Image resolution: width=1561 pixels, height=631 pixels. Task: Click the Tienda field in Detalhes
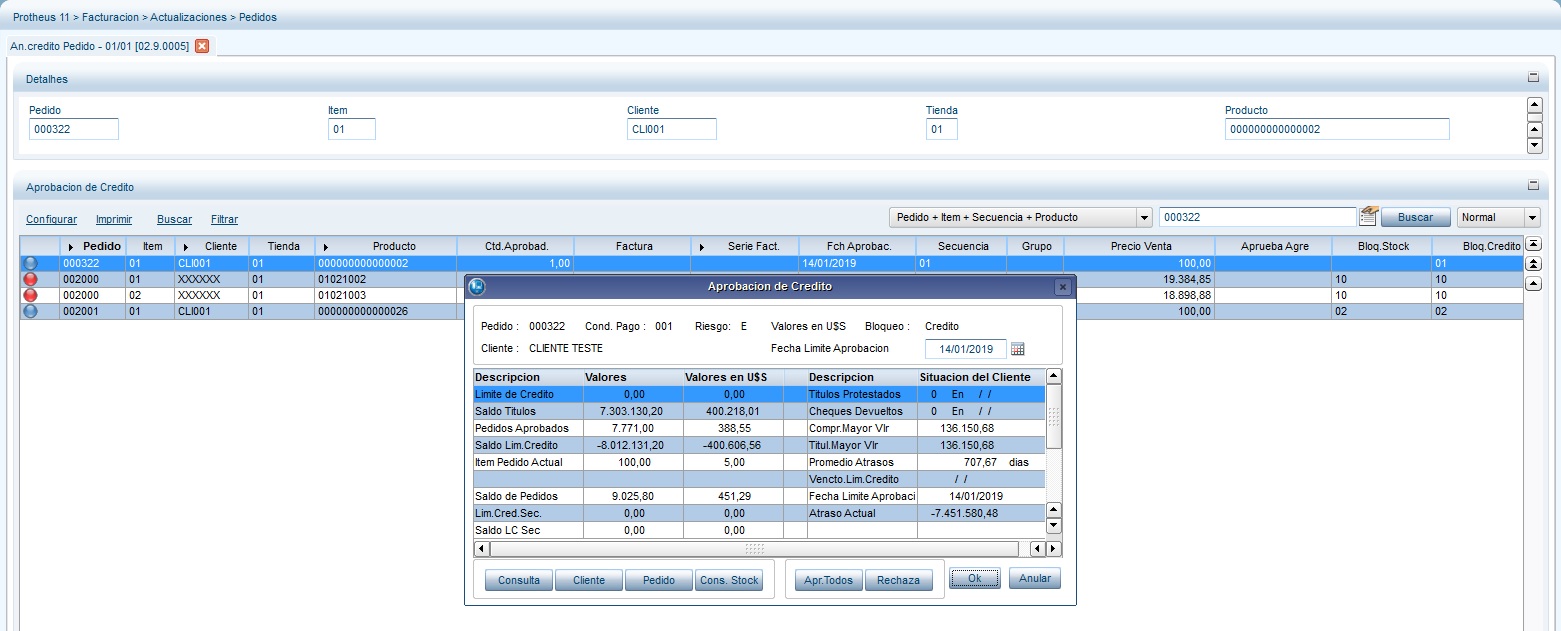click(x=941, y=129)
